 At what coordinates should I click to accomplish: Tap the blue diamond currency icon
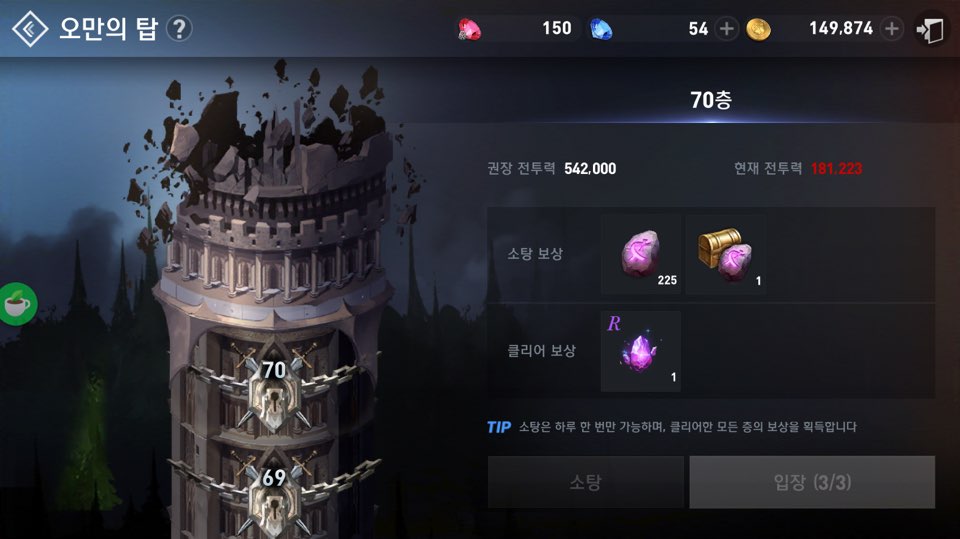point(601,29)
